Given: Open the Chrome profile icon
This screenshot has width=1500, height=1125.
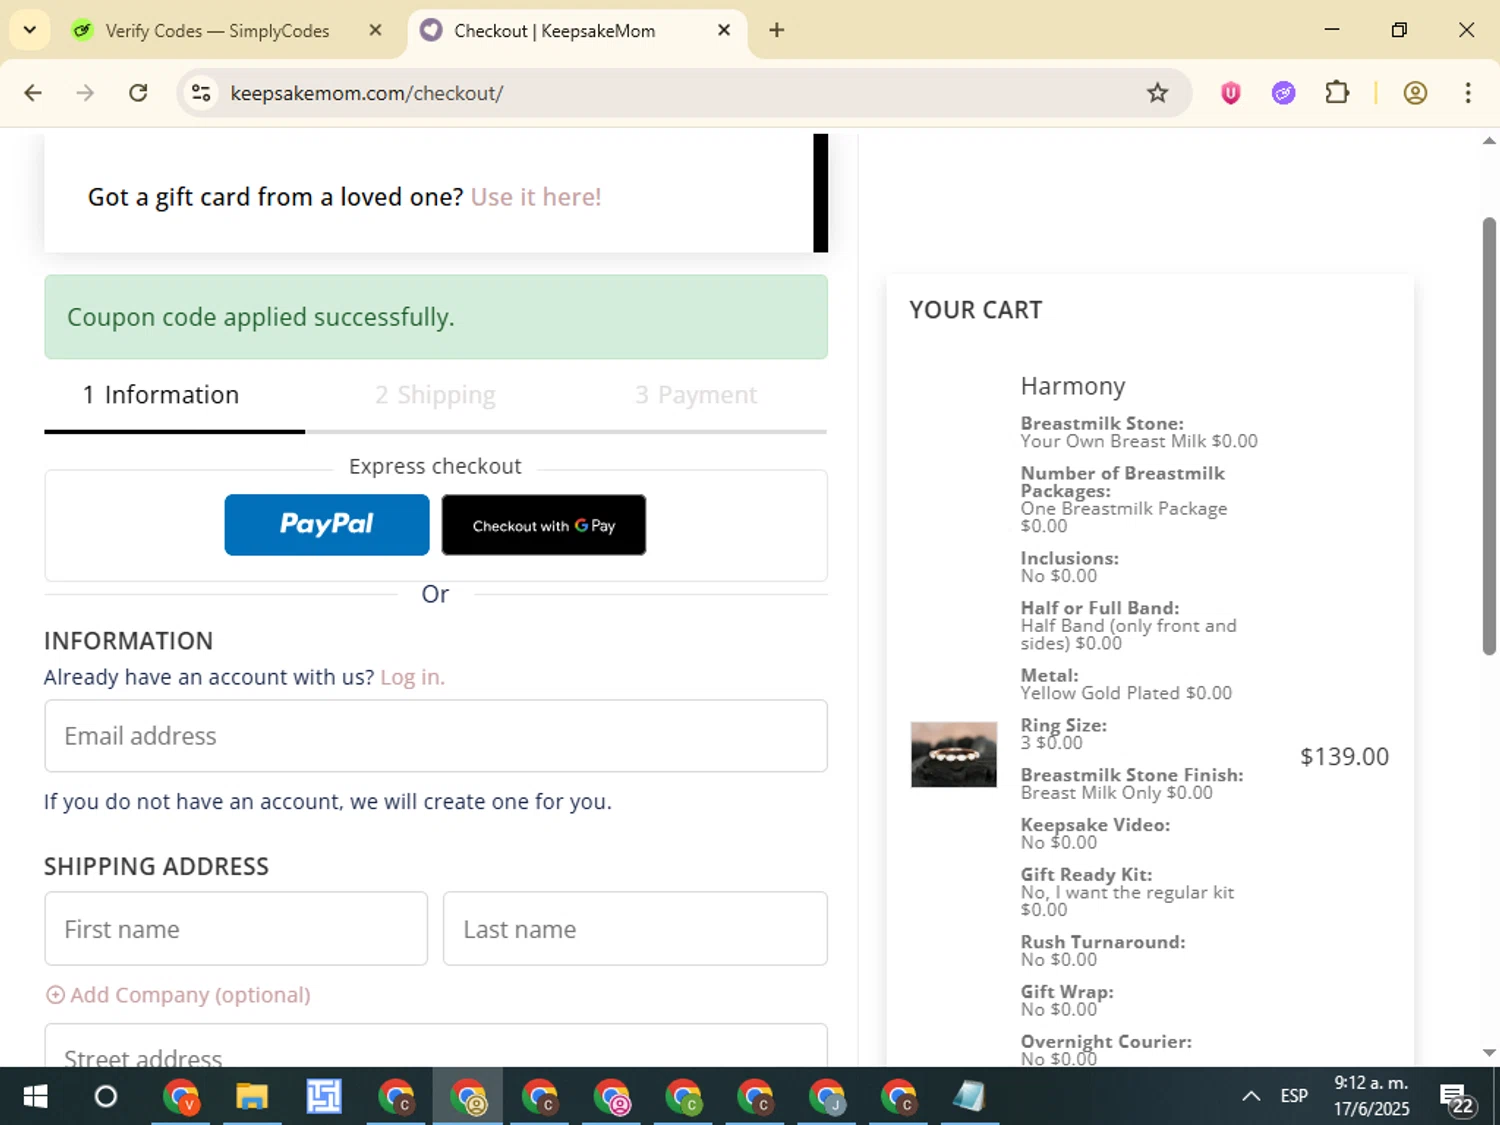Looking at the screenshot, I should pos(1415,93).
